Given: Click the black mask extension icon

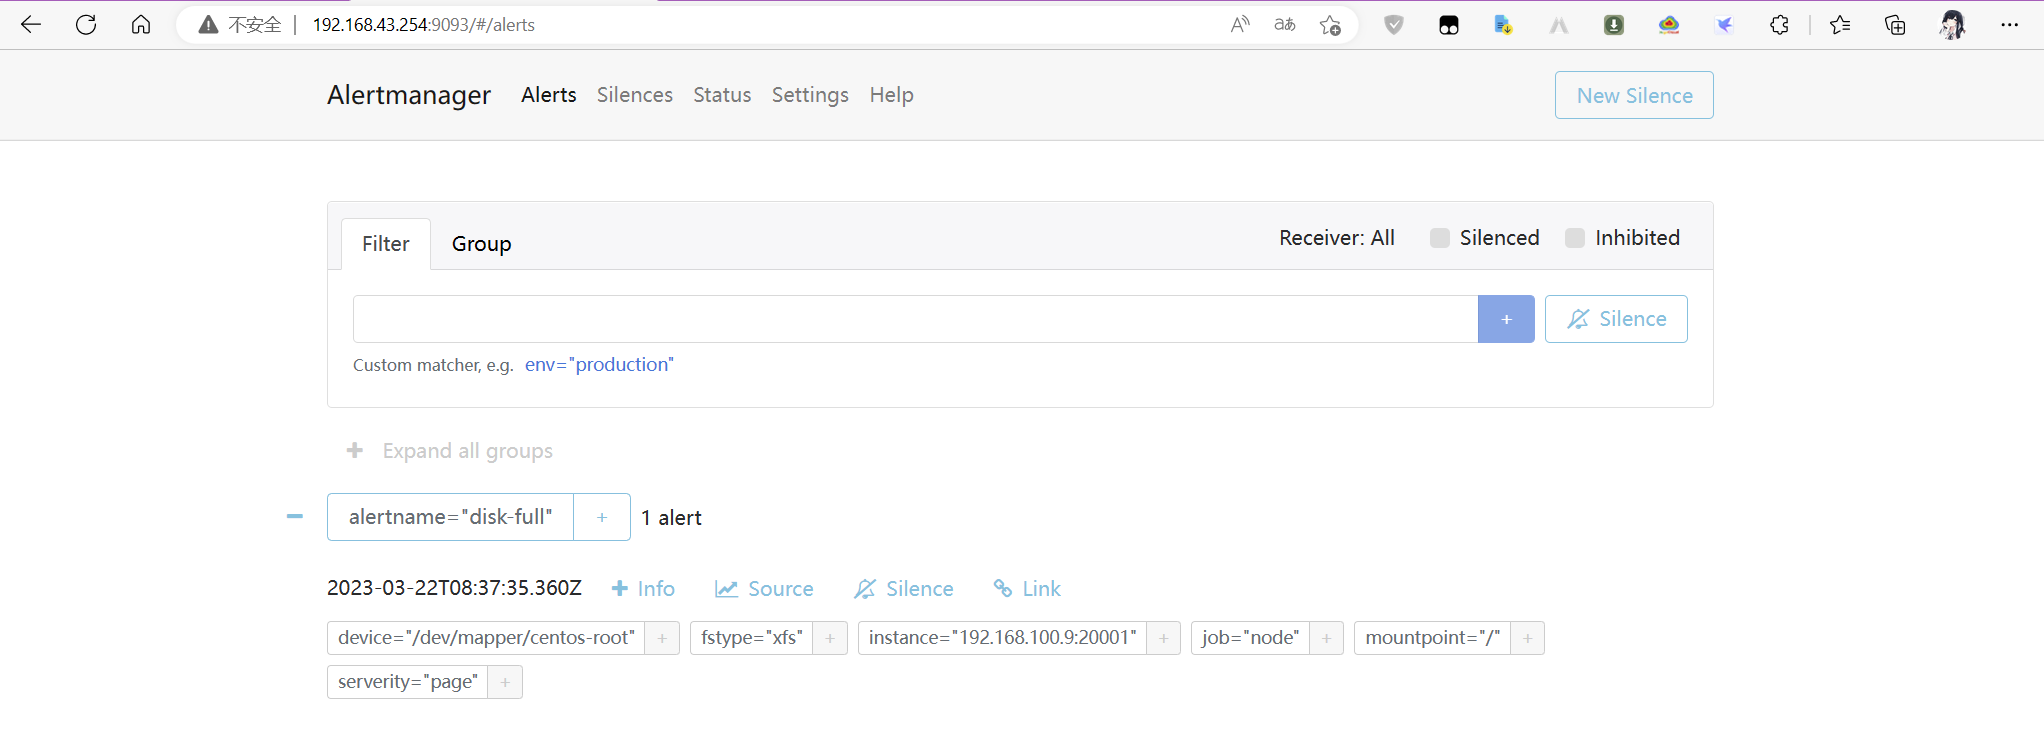Looking at the screenshot, I should coord(1449,25).
